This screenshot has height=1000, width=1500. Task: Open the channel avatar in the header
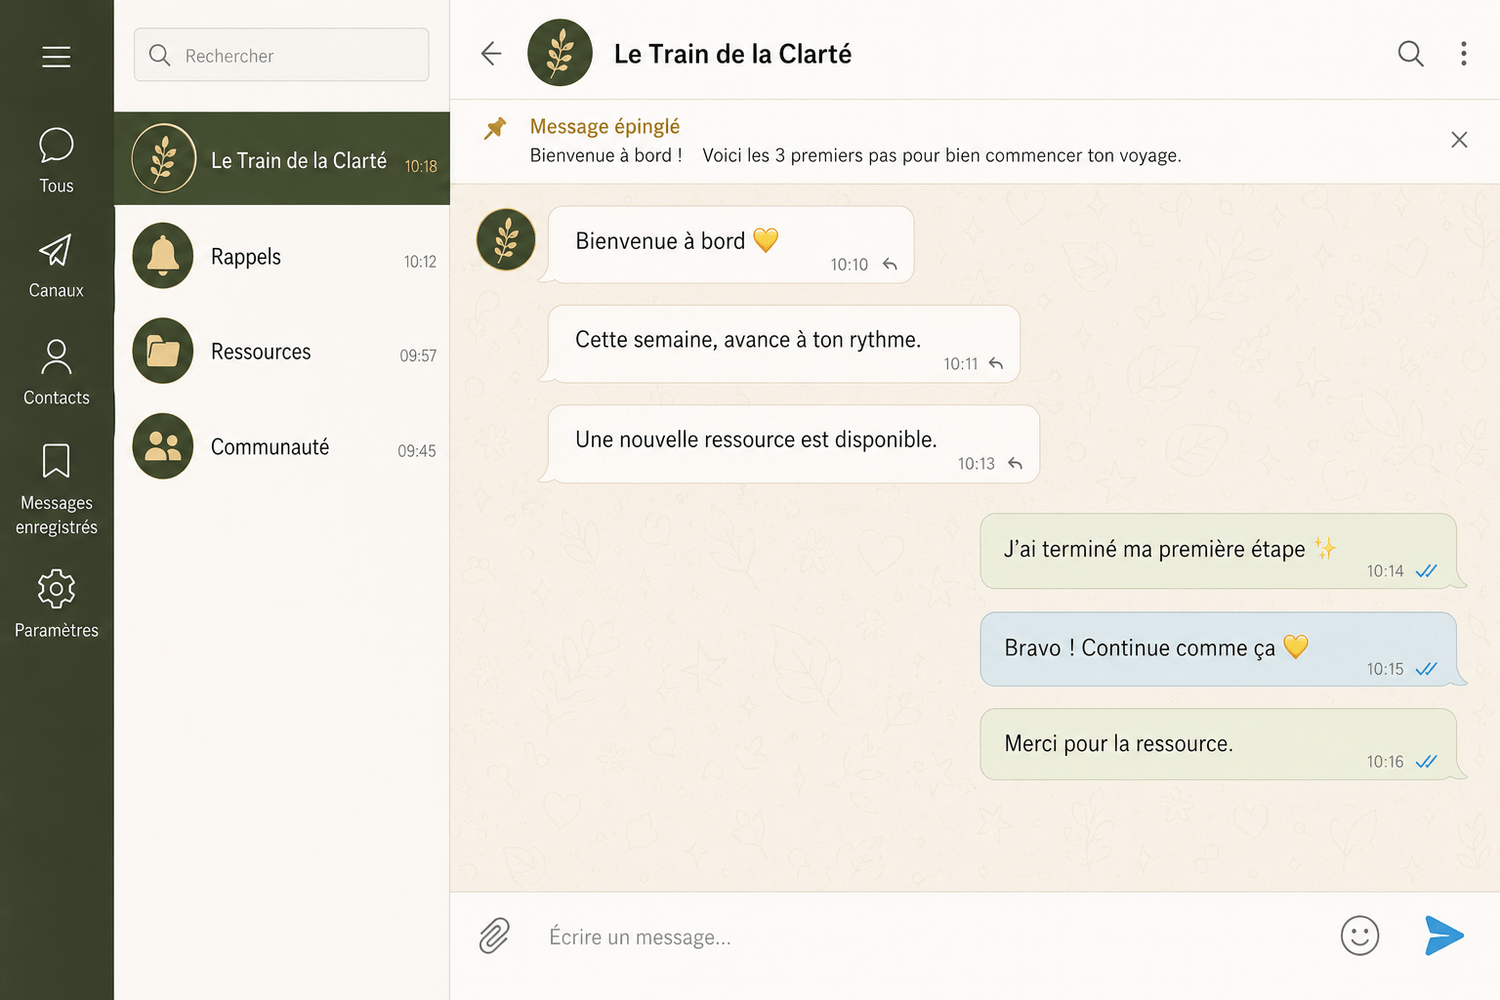560,53
